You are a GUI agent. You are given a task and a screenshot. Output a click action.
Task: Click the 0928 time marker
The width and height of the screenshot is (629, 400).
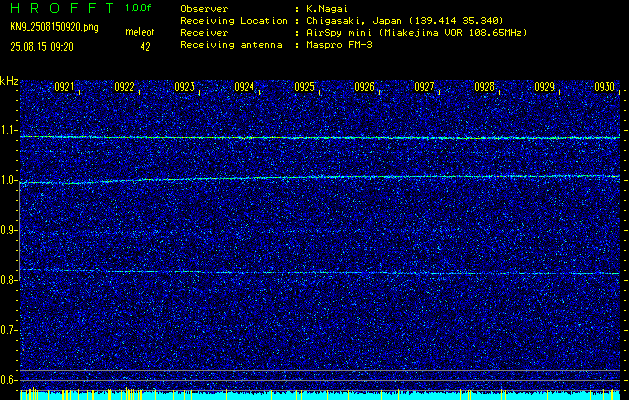[485, 87]
